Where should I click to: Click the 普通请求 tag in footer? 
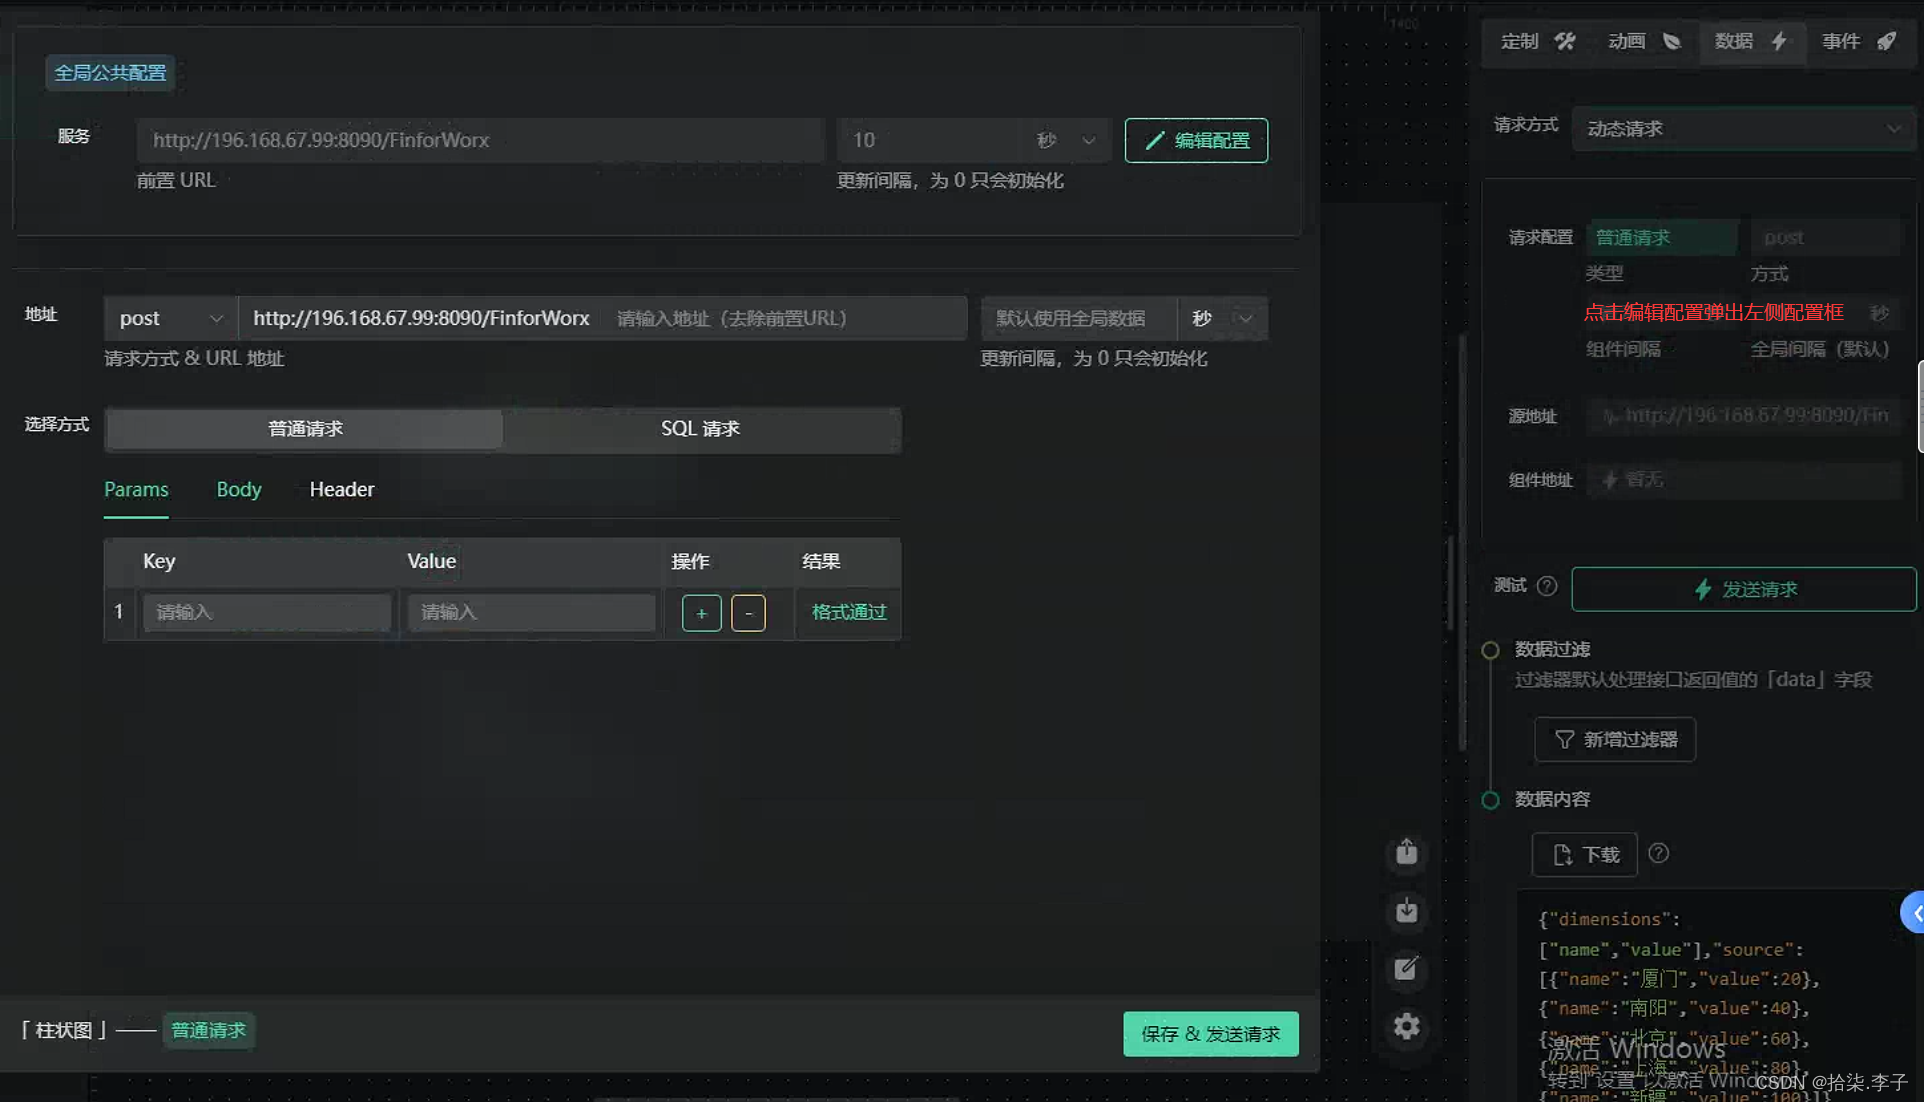(x=208, y=1030)
